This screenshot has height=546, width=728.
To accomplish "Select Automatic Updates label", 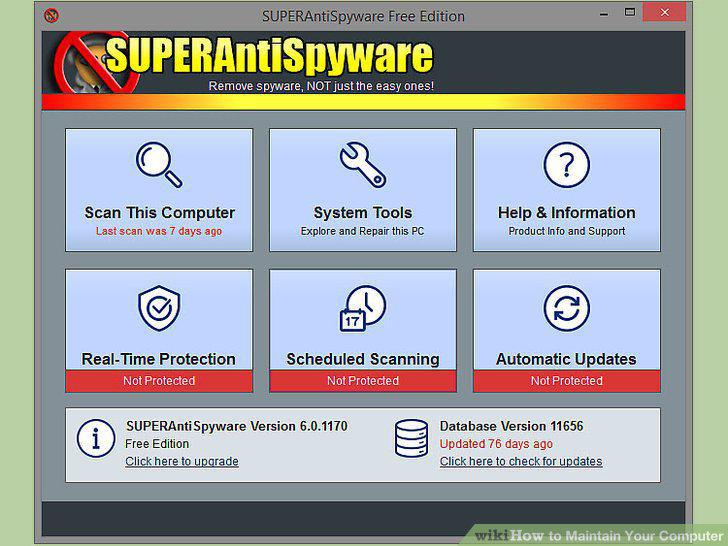I will click(566, 359).
